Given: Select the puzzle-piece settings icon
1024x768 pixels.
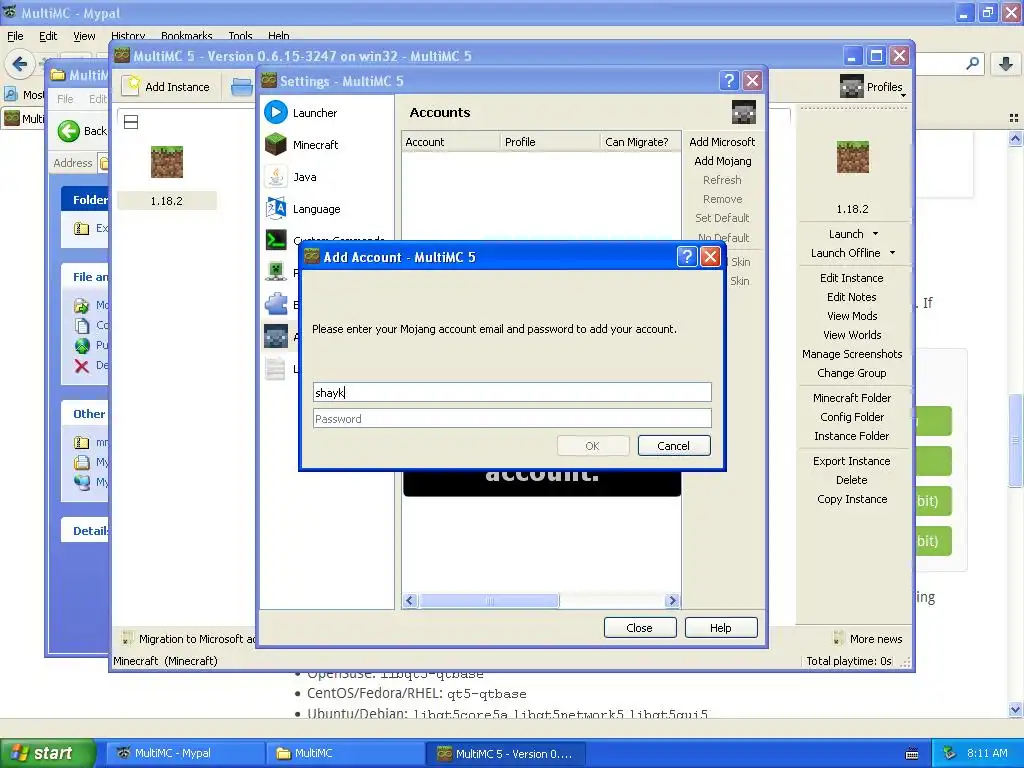Looking at the screenshot, I should [276, 304].
